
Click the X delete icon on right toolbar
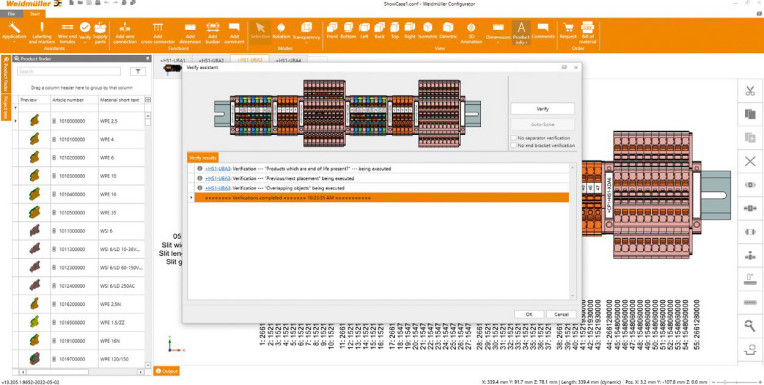(x=750, y=161)
